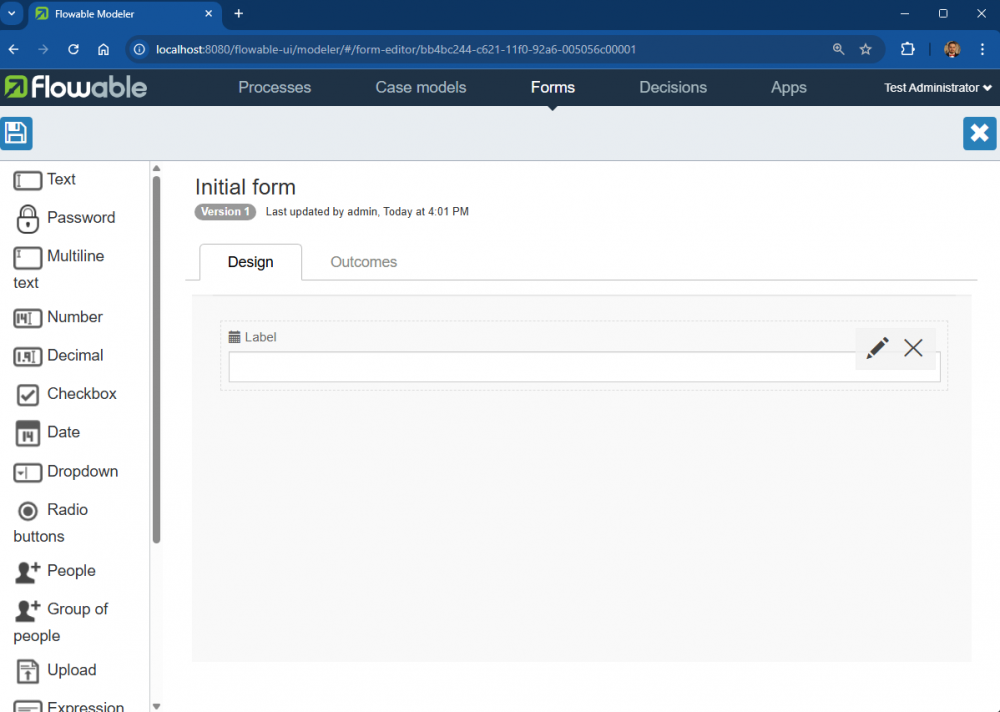
Task: Select the Number field palette icon
Action: 28,318
